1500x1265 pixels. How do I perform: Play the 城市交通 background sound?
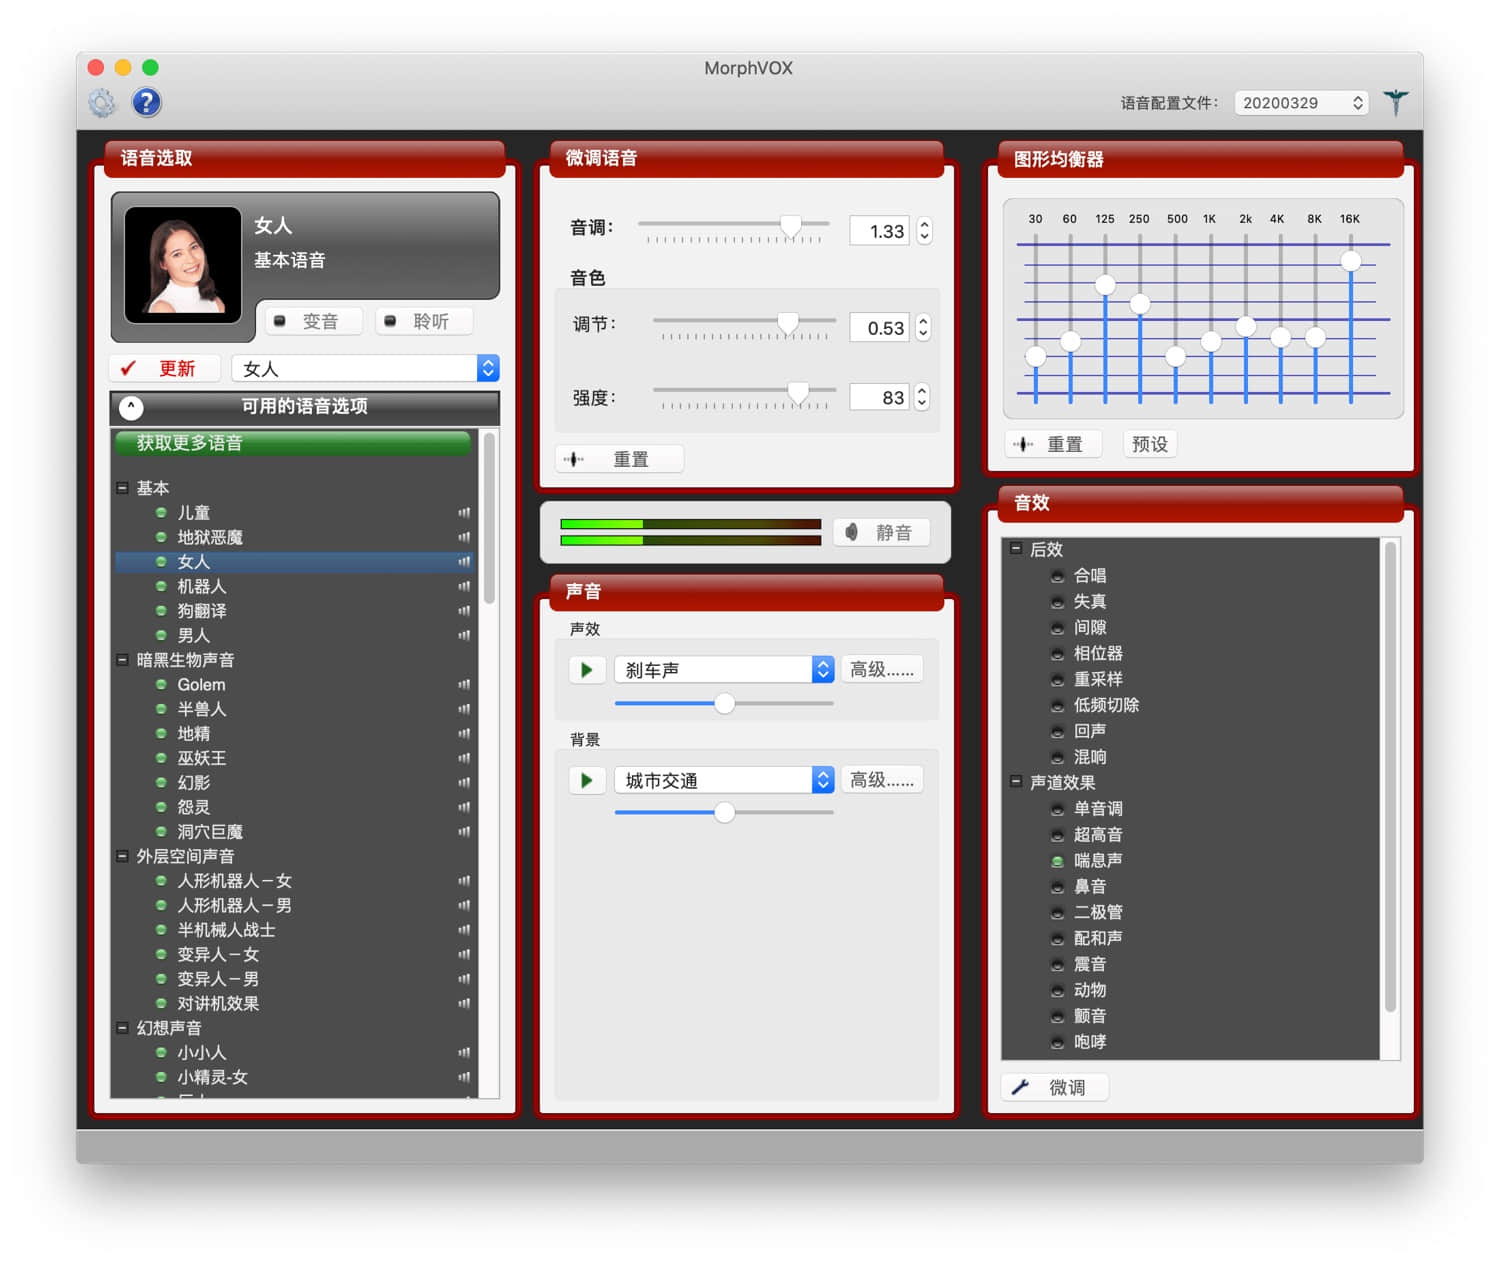tap(587, 780)
